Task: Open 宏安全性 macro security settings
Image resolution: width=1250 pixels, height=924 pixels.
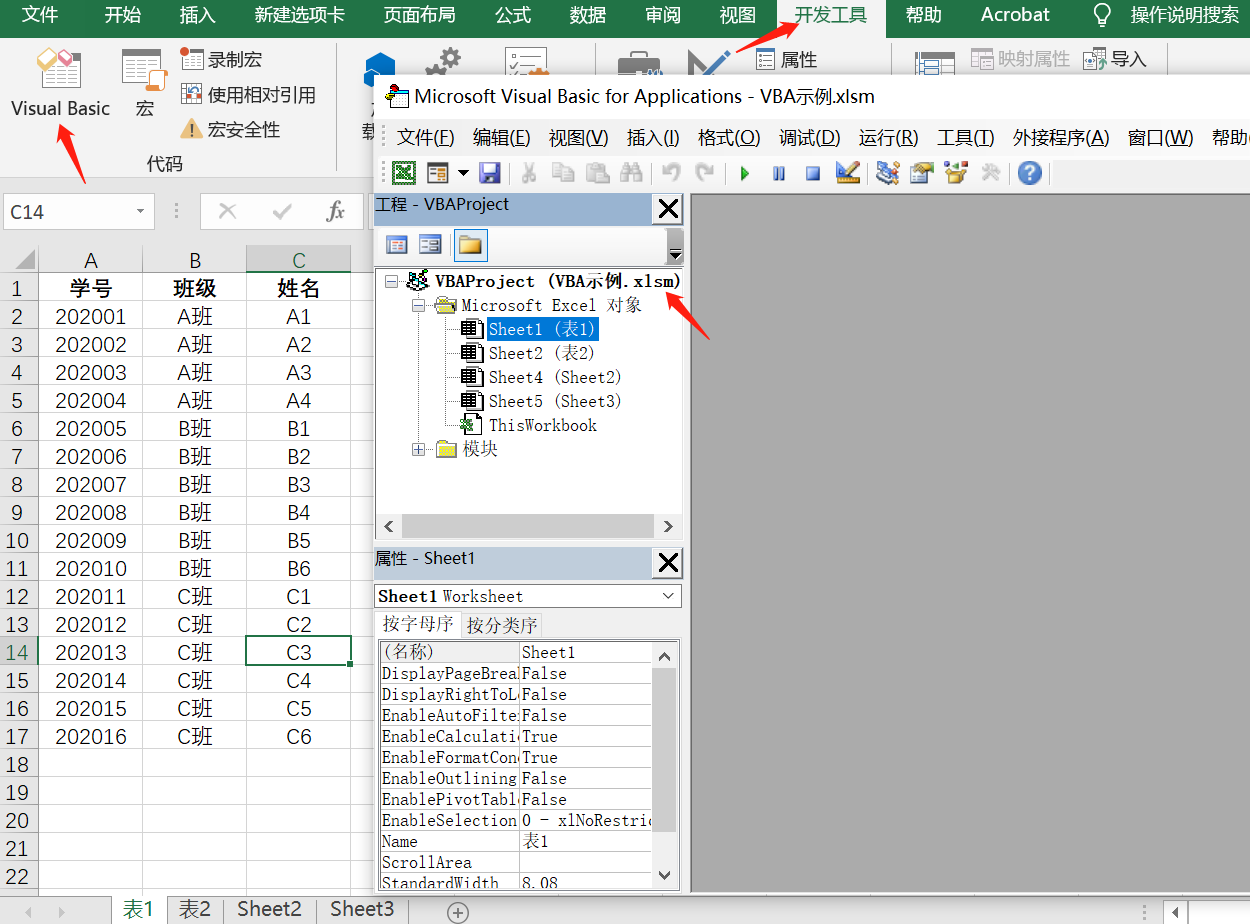Action: click(x=230, y=130)
